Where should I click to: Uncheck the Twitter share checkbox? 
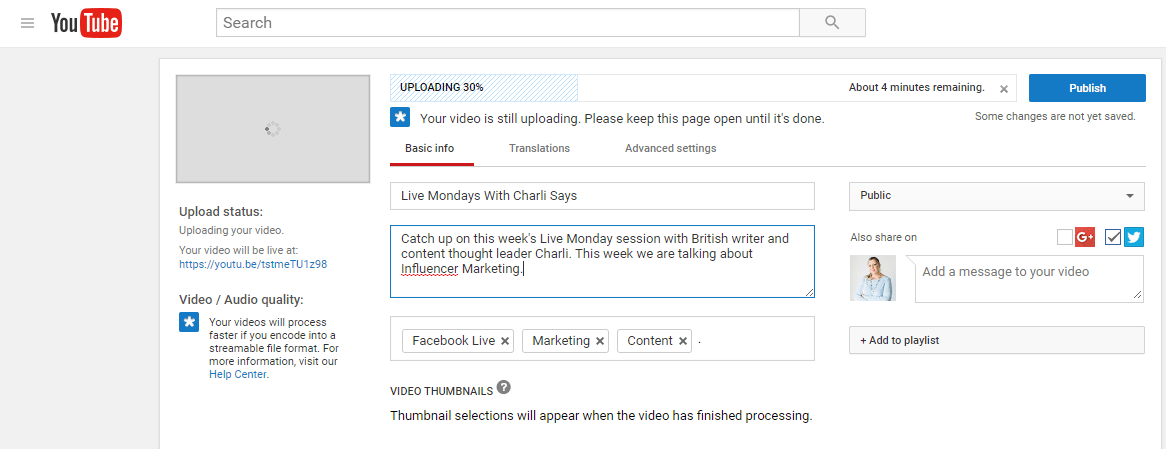tap(1113, 237)
